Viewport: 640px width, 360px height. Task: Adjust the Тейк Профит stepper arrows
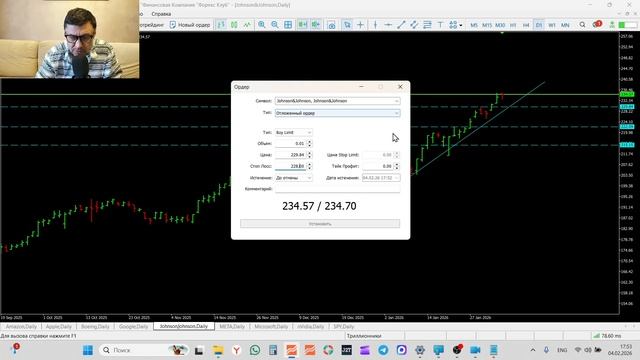tap(397, 166)
